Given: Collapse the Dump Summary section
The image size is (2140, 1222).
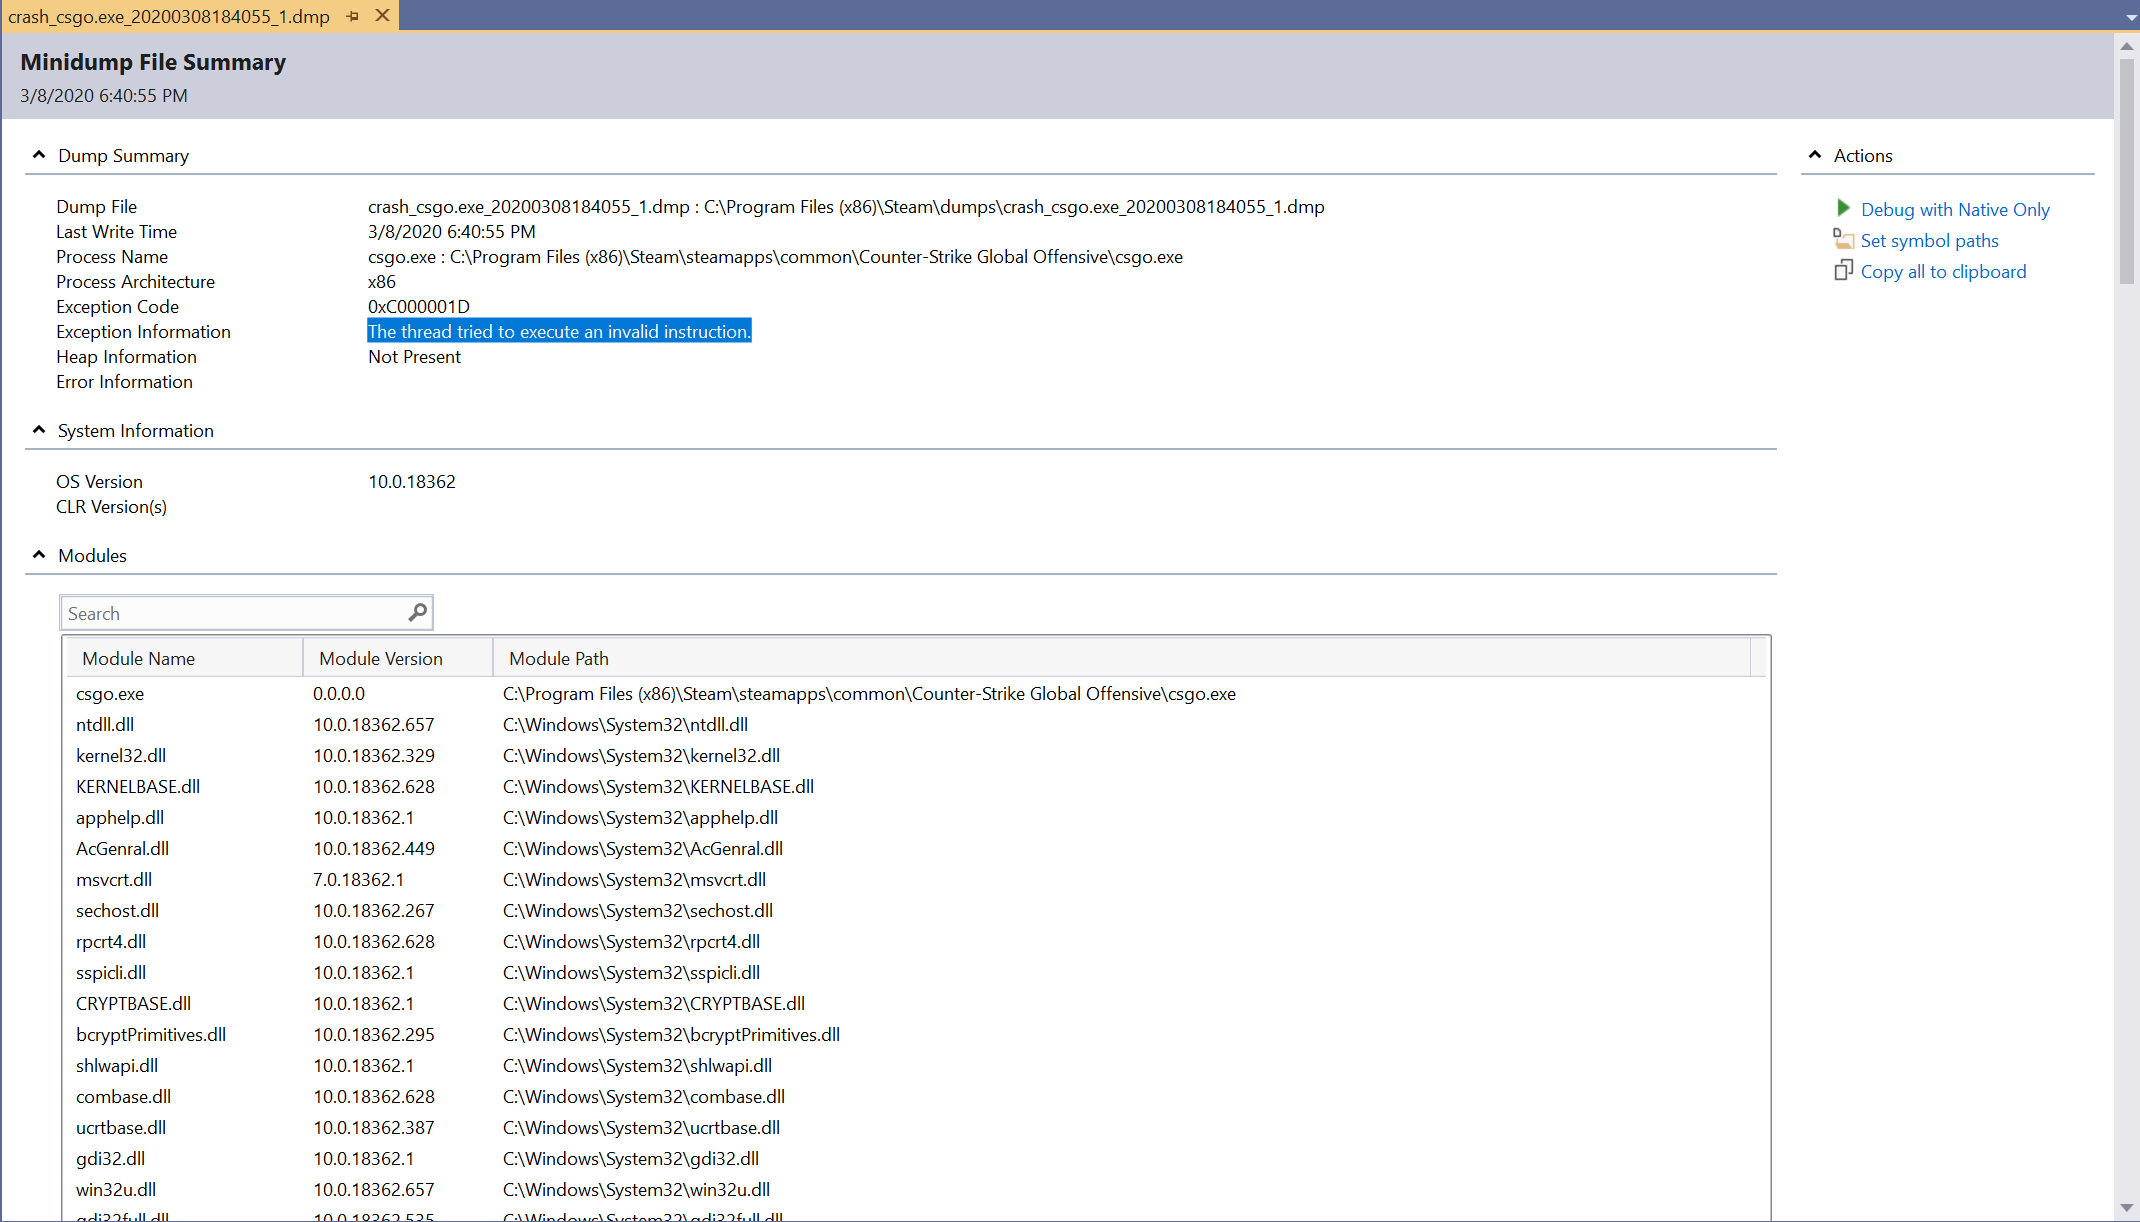Looking at the screenshot, I should tap(39, 155).
